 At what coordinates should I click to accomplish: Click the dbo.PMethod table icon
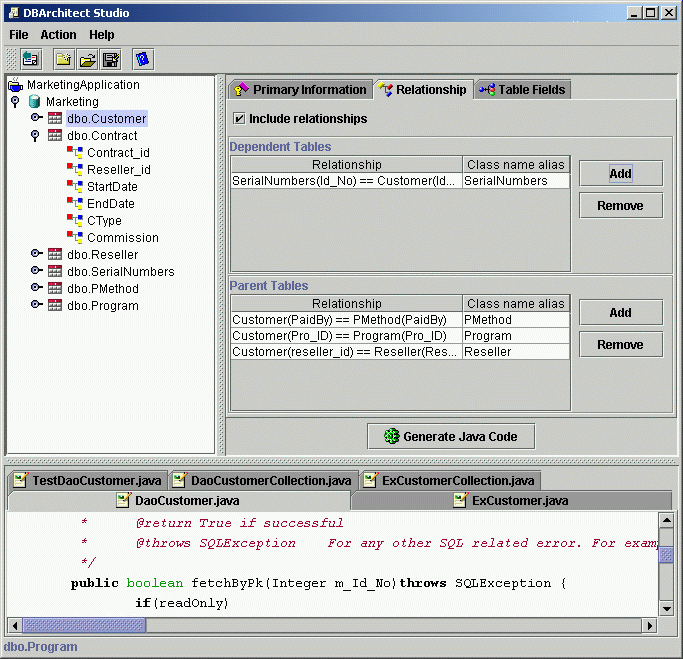[55, 288]
